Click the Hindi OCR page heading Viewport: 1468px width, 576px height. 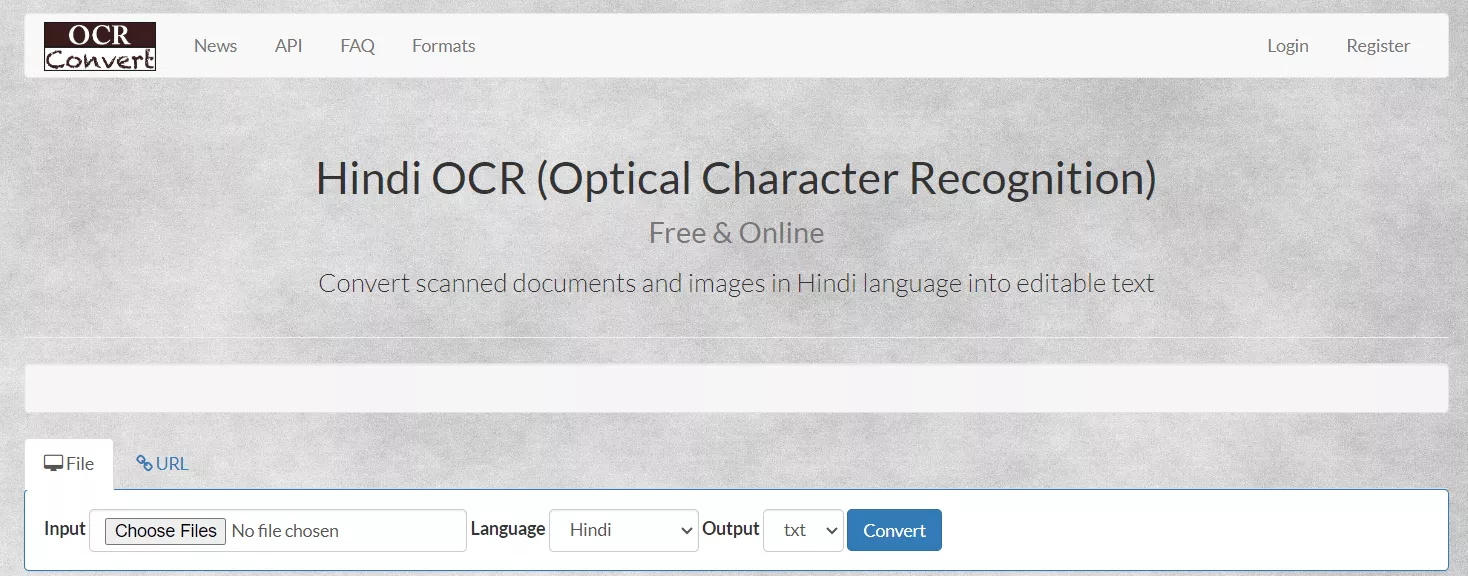click(737, 179)
